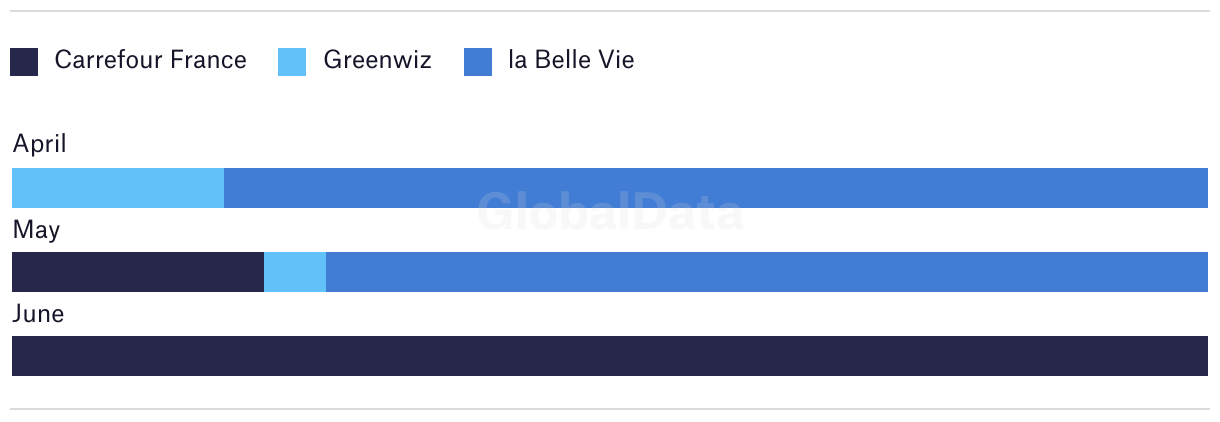
Task: Select Carrefour France bar for June
Action: pos(610,356)
